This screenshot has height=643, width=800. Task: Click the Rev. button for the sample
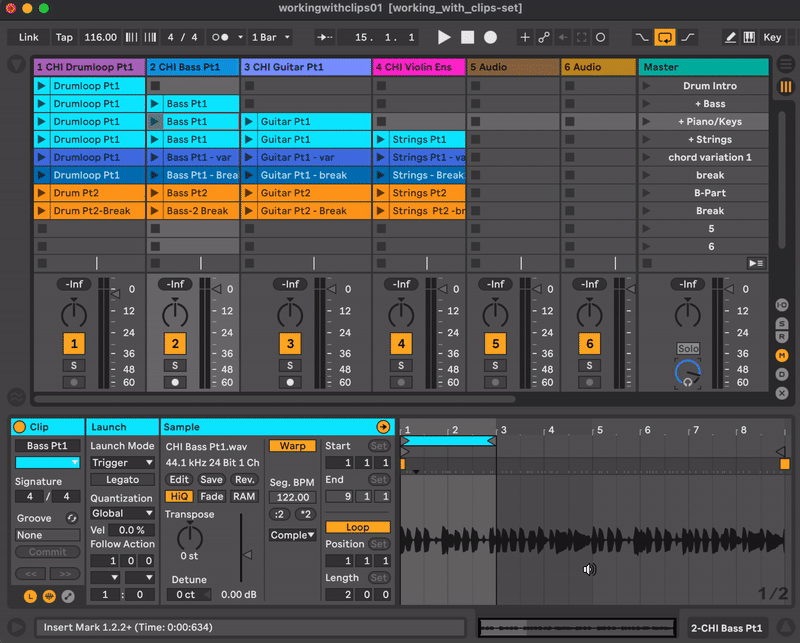(x=245, y=480)
